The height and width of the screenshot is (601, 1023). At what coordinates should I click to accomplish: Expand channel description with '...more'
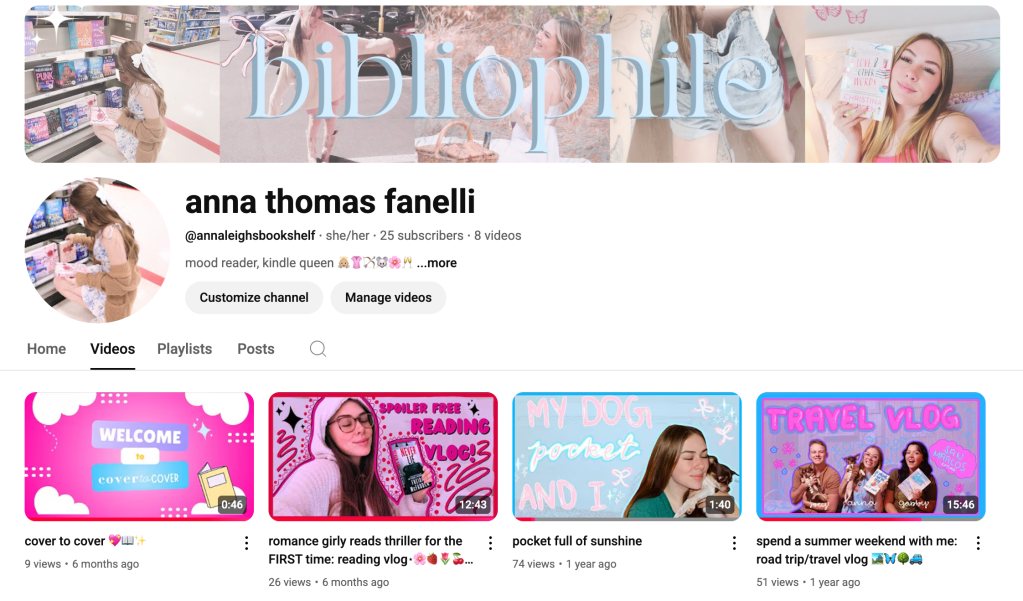(x=436, y=263)
